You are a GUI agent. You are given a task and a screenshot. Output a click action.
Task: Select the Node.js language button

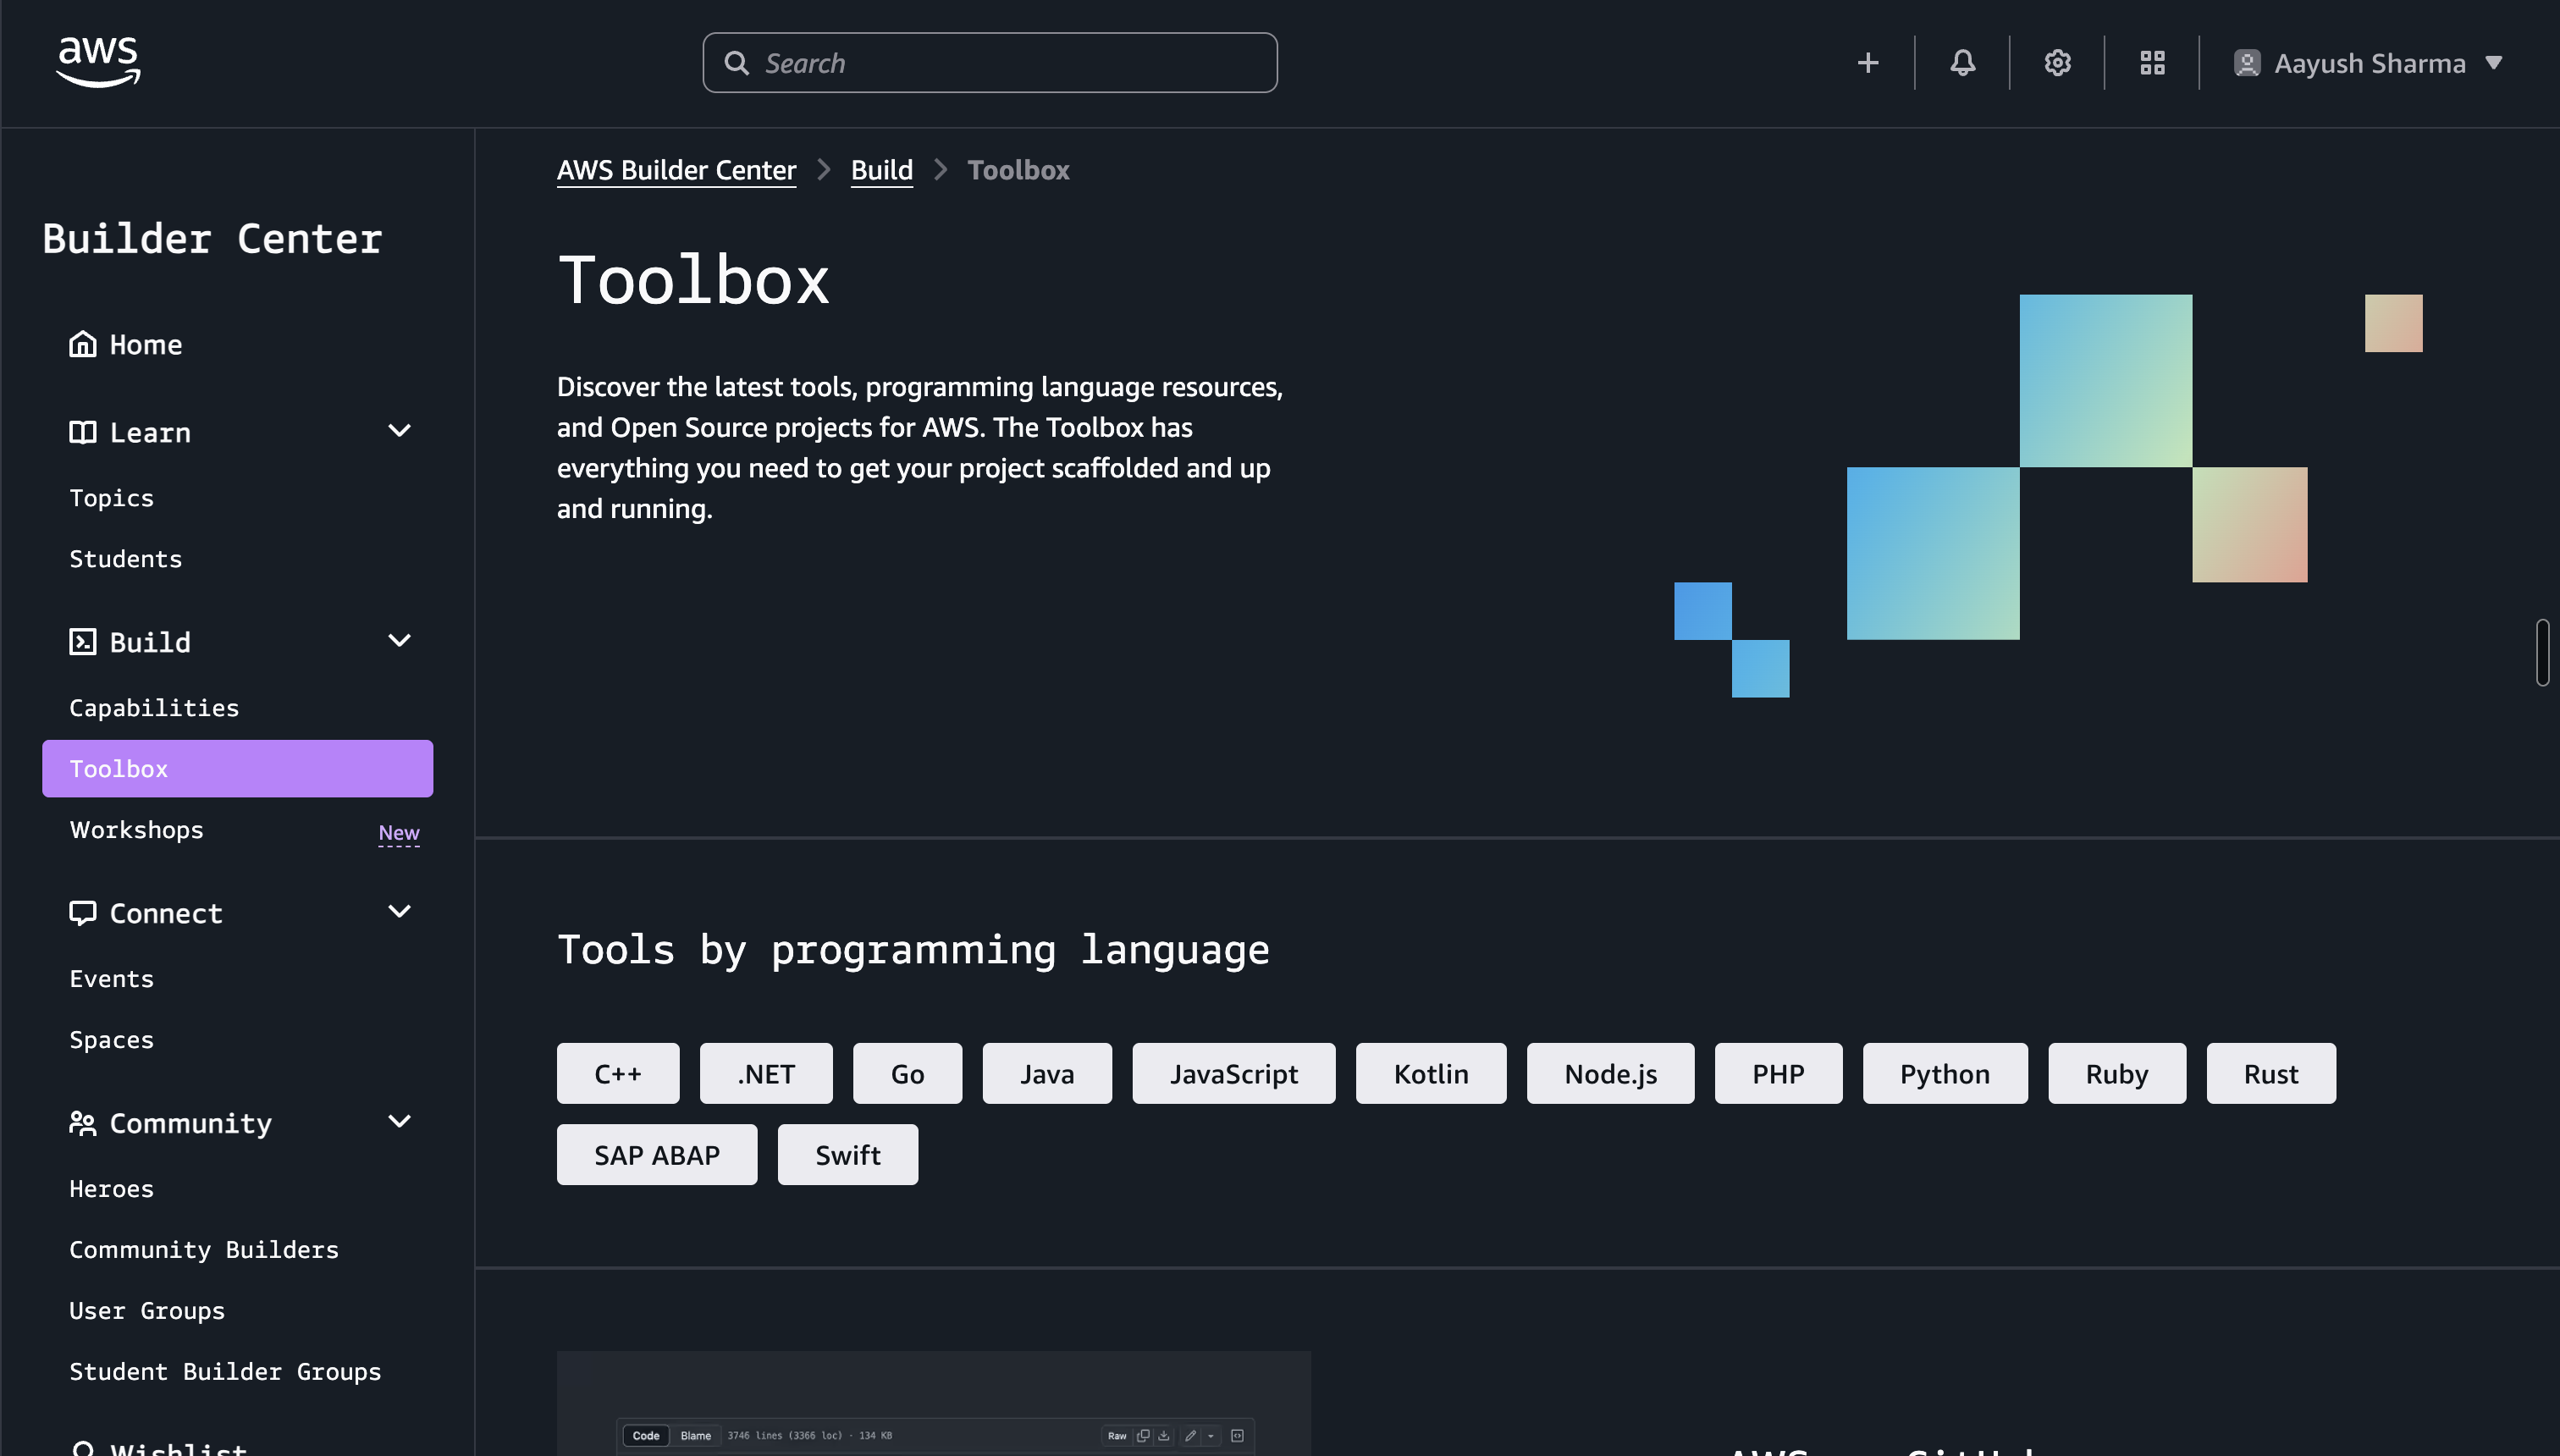point(1611,1074)
